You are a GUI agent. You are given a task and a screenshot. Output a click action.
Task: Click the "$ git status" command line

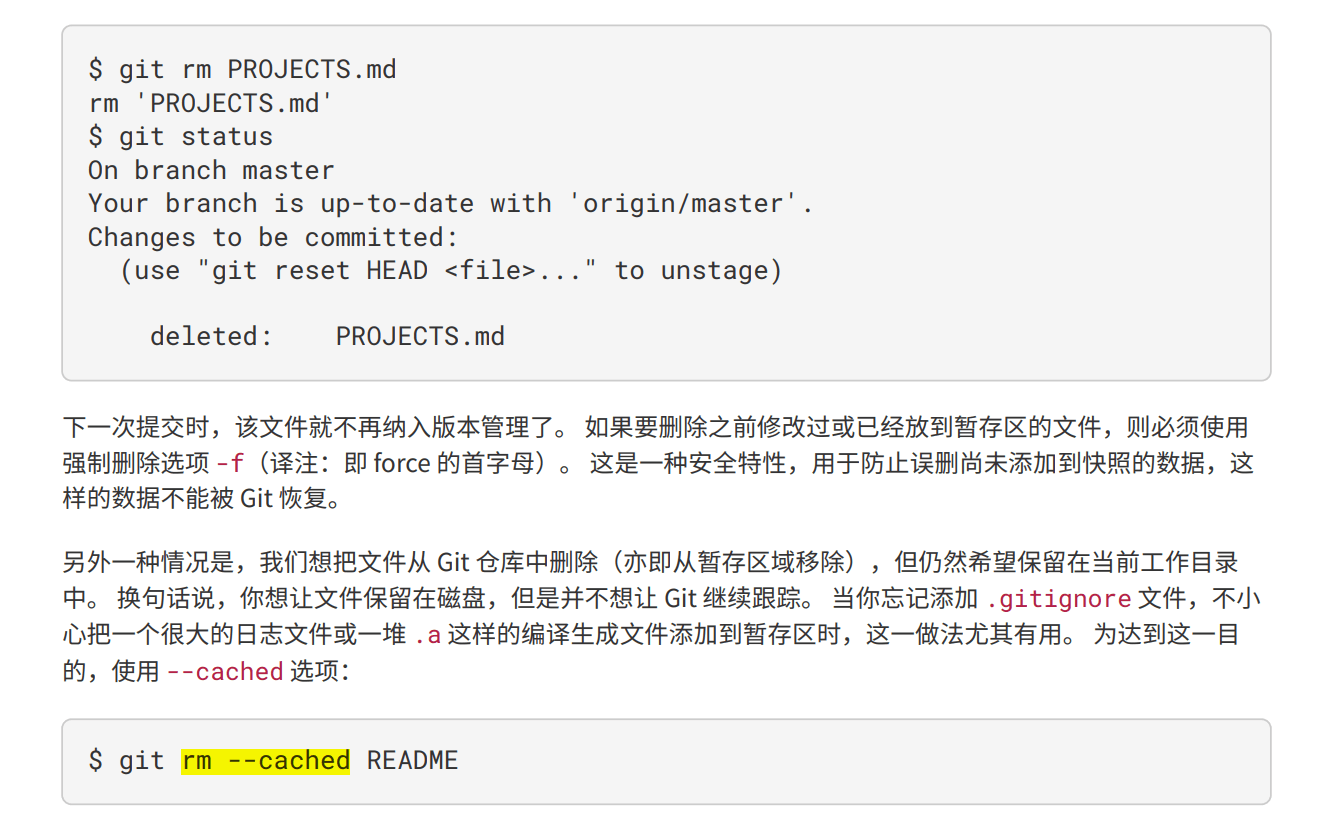[x=180, y=137]
